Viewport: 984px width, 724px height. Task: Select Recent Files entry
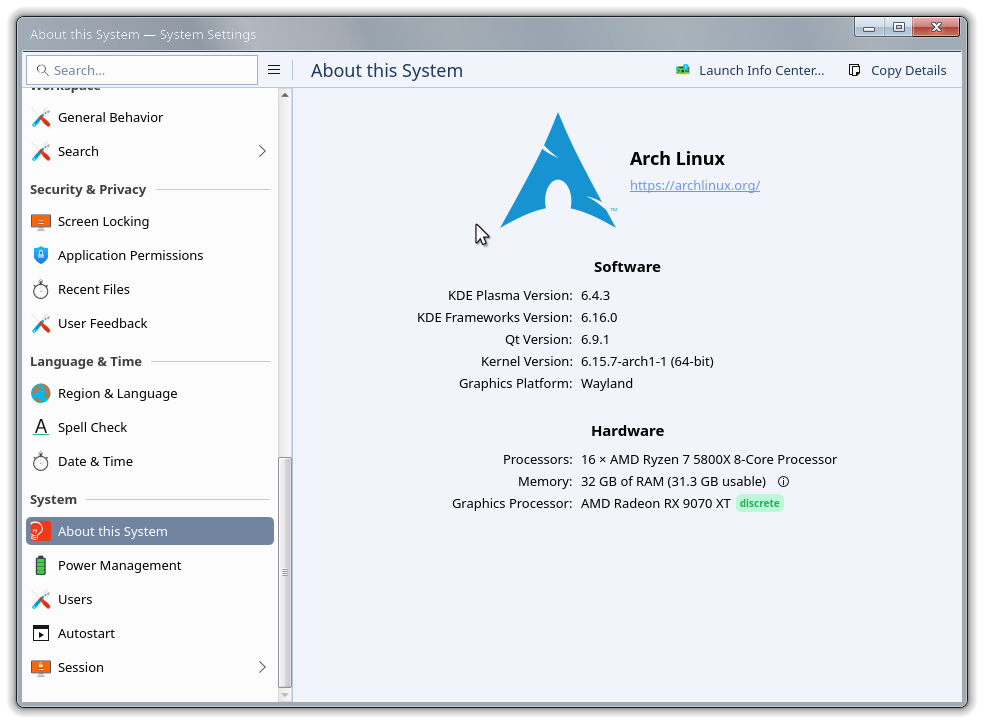pos(150,289)
